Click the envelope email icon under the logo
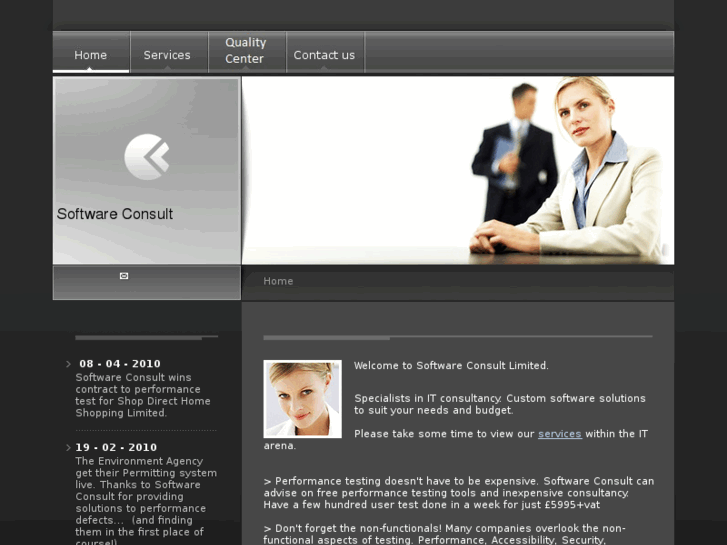This screenshot has width=727, height=545. pyautogui.click(x=124, y=276)
